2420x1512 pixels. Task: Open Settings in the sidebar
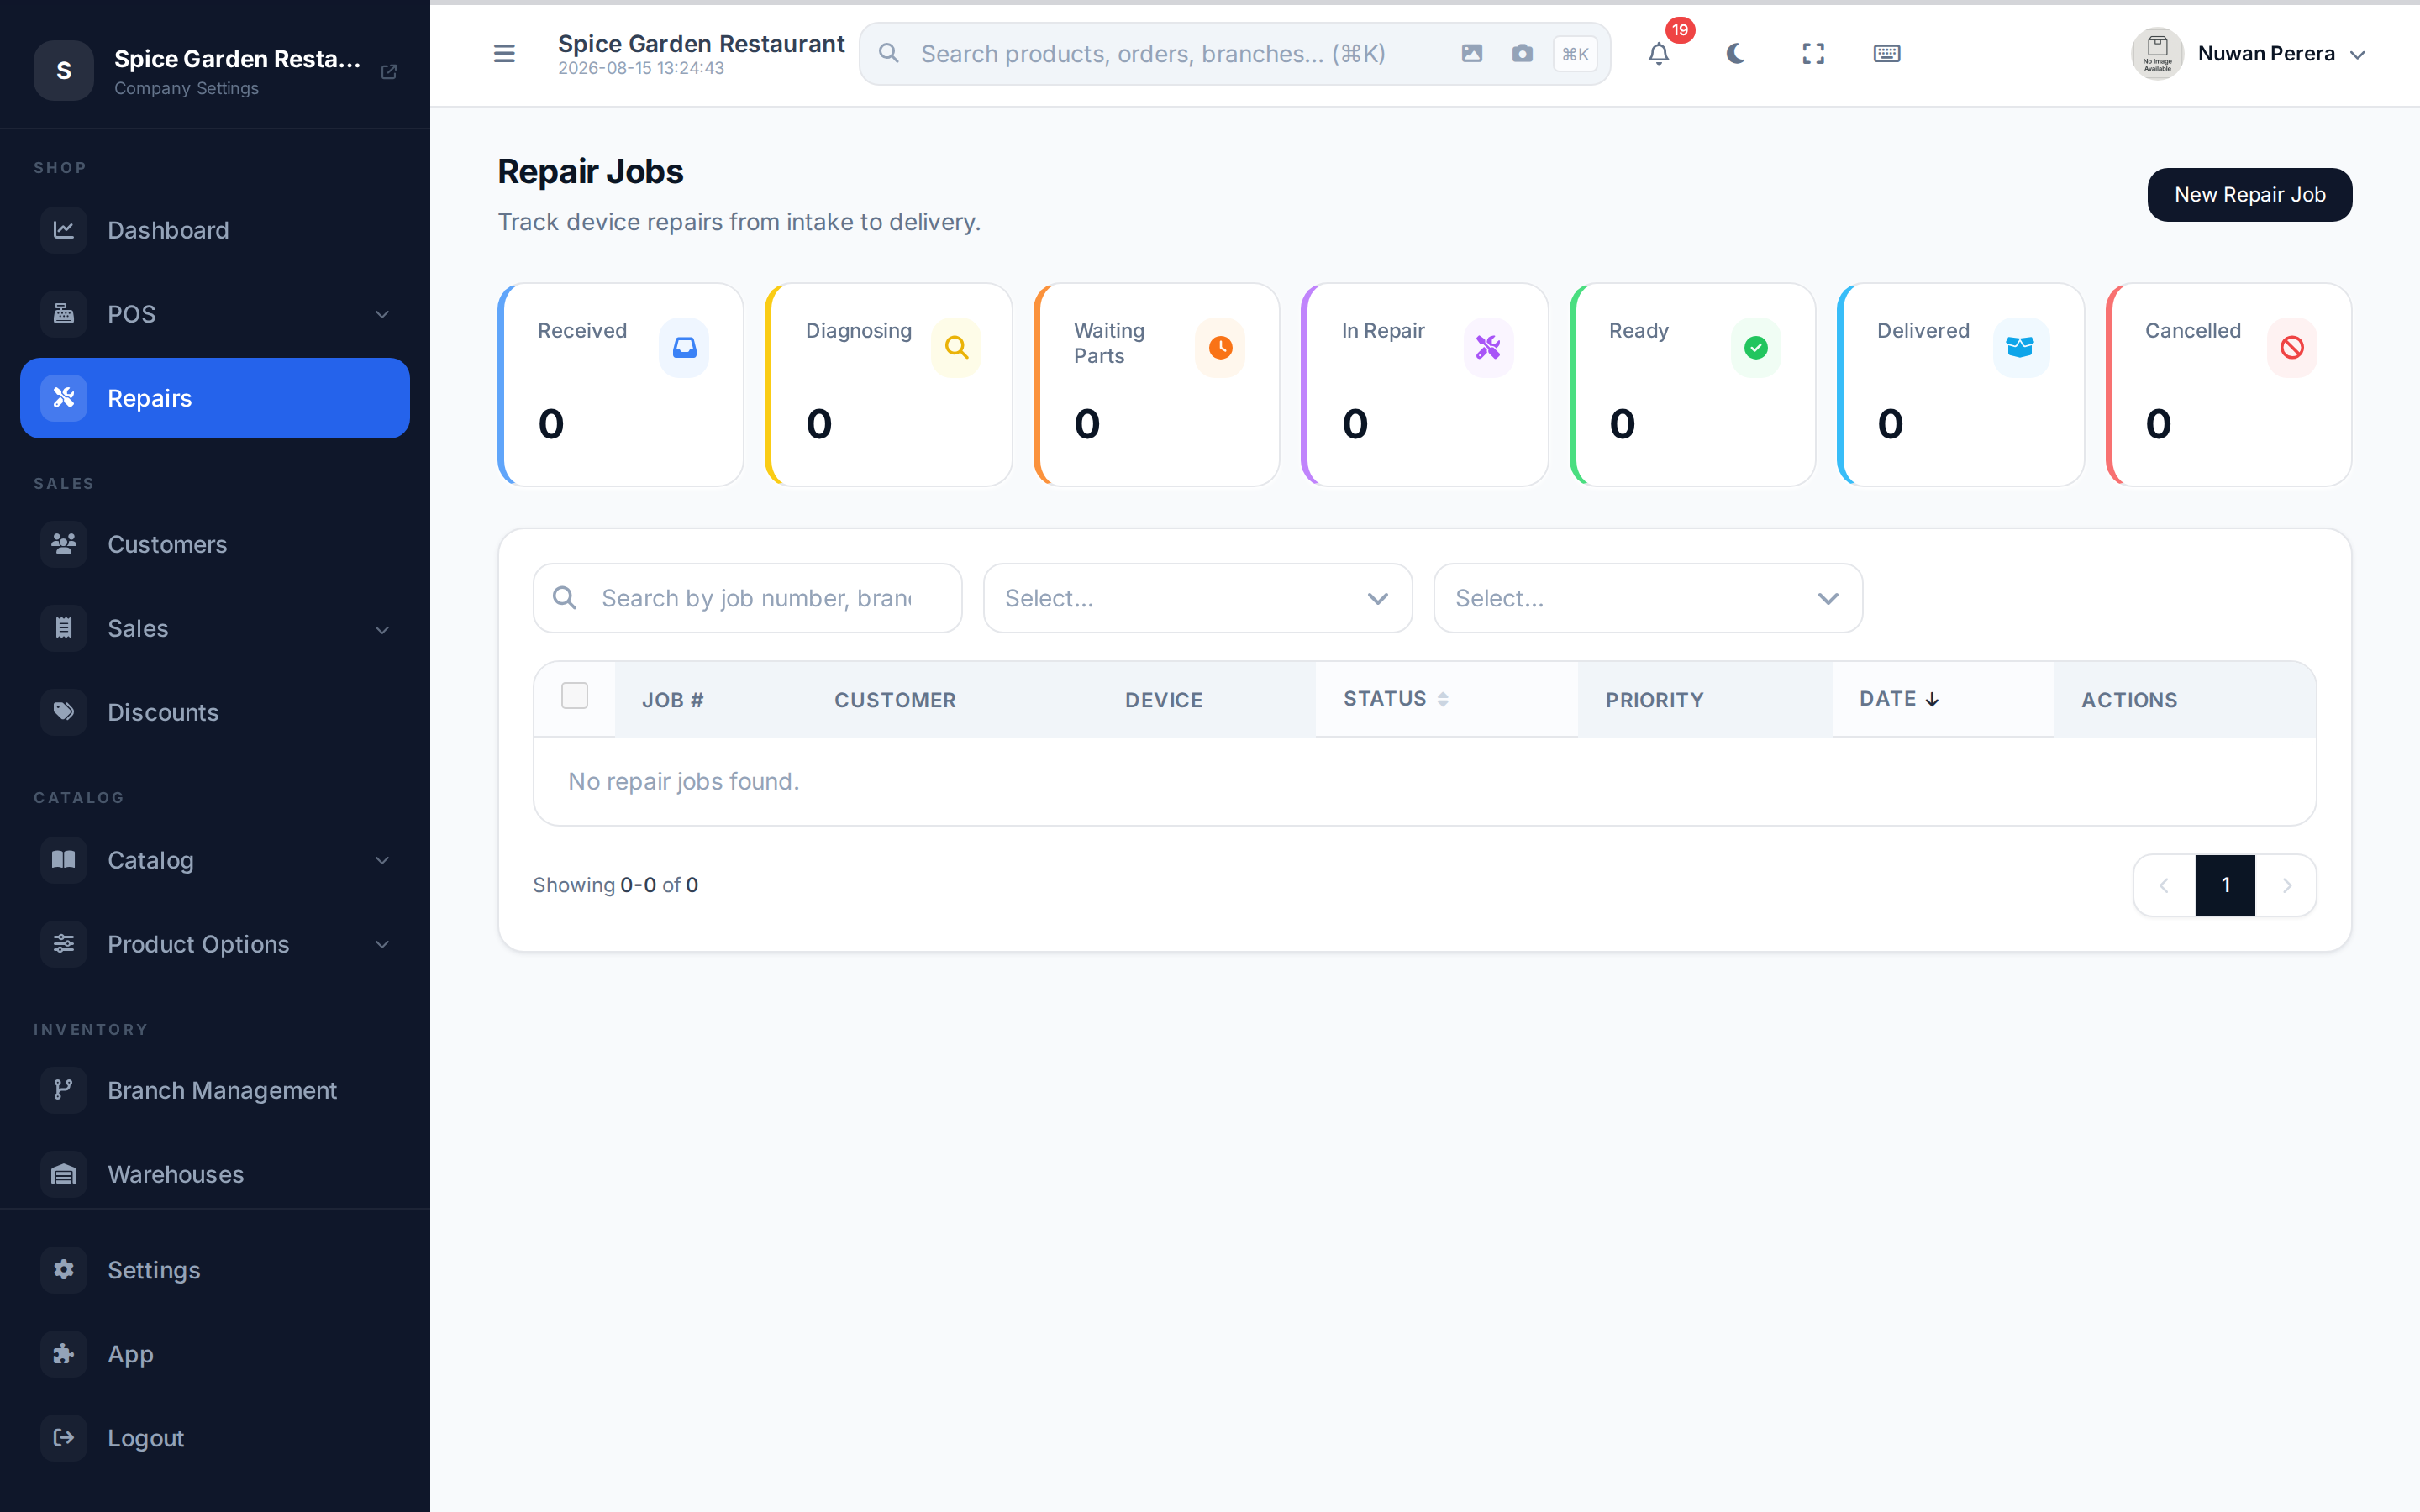(215, 1270)
